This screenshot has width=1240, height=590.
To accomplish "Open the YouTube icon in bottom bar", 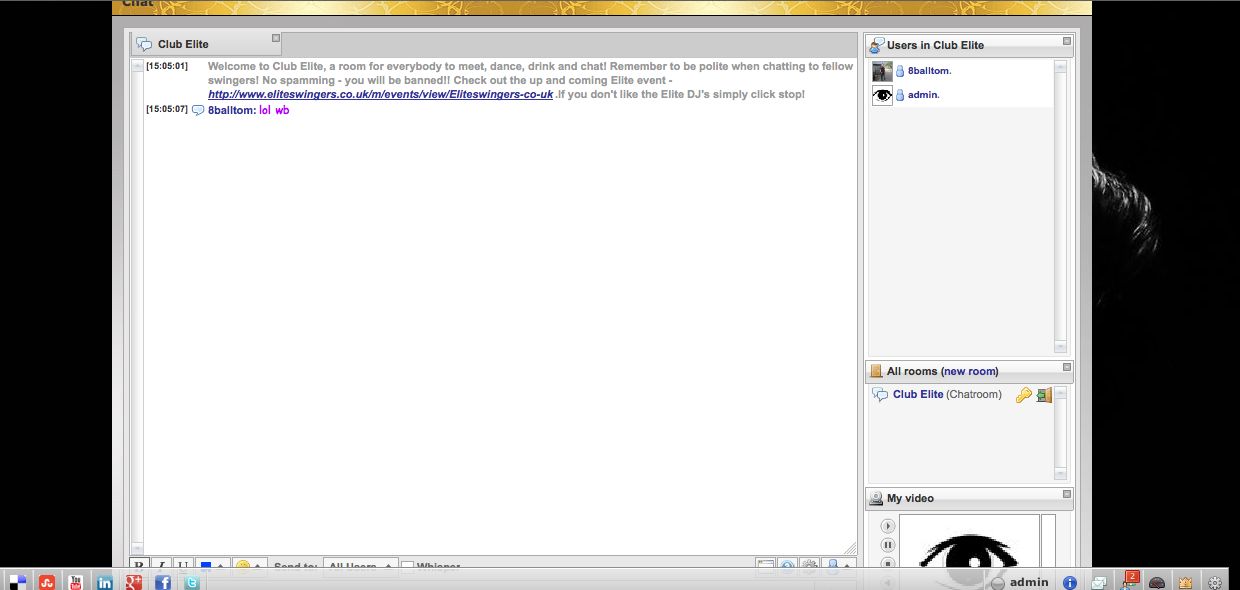I will [x=75, y=582].
